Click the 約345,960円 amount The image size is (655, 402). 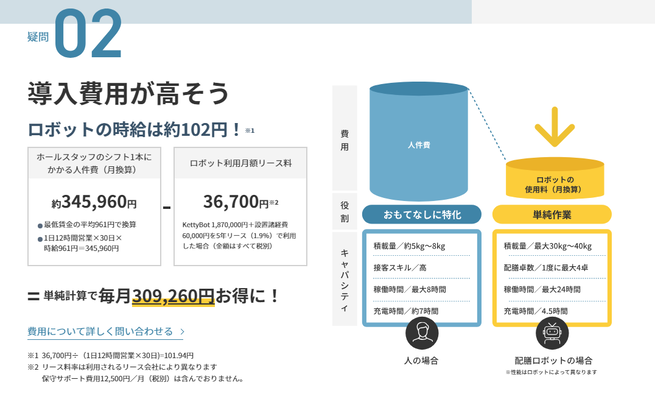click(x=94, y=202)
